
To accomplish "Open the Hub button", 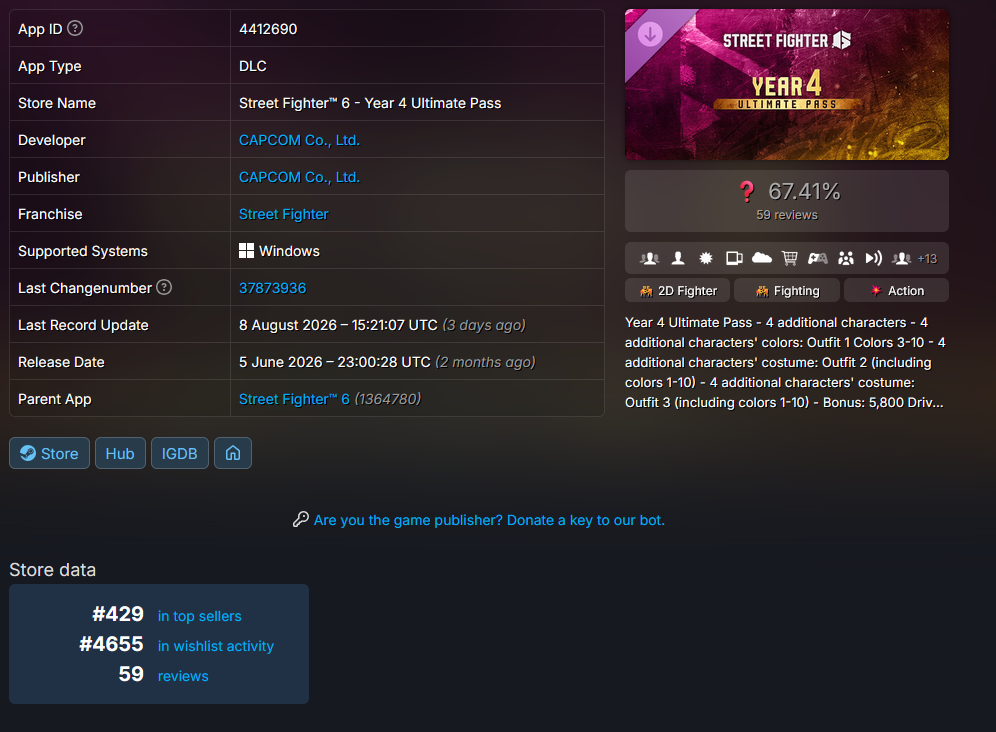I will coord(120,453).
